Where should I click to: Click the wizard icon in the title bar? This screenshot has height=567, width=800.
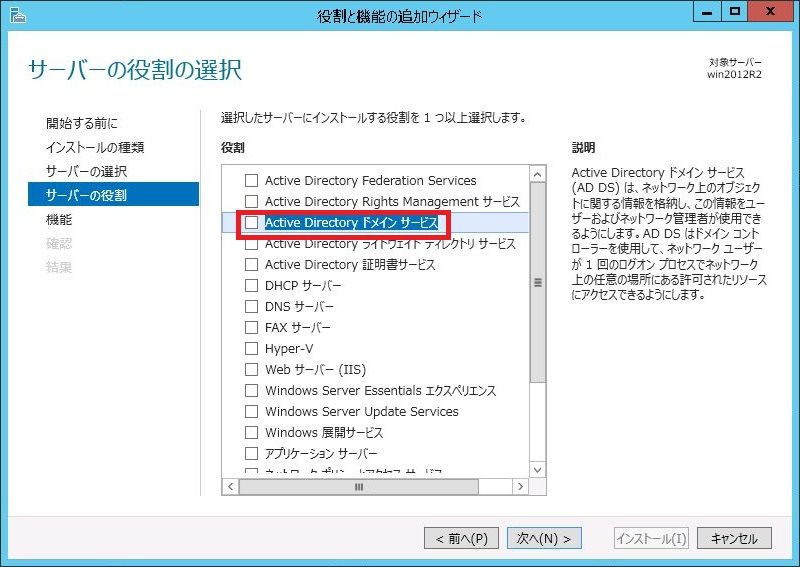[17, 16]
